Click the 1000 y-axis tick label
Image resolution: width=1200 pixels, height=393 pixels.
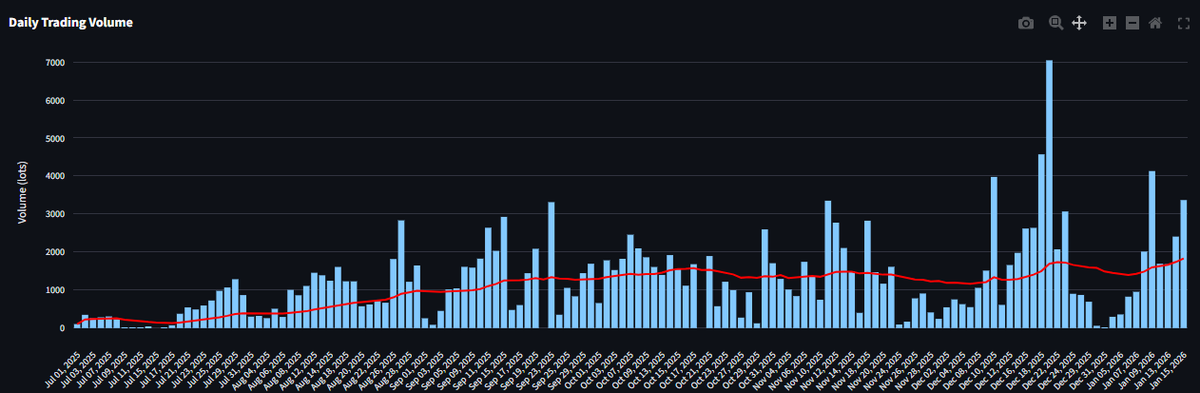tap(55, 290)
